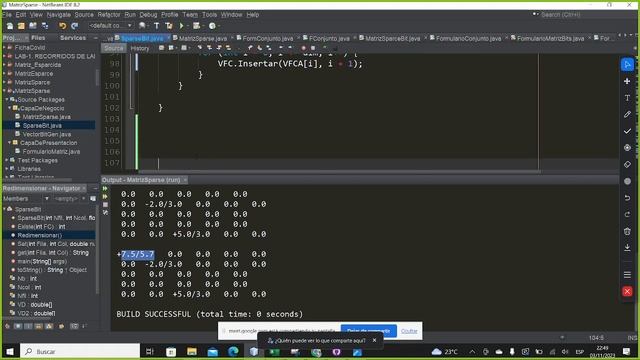Open the default config dropdown
The width and height of the screenshot is (640, 360).
pyautogui.click(x=110, y=26)
